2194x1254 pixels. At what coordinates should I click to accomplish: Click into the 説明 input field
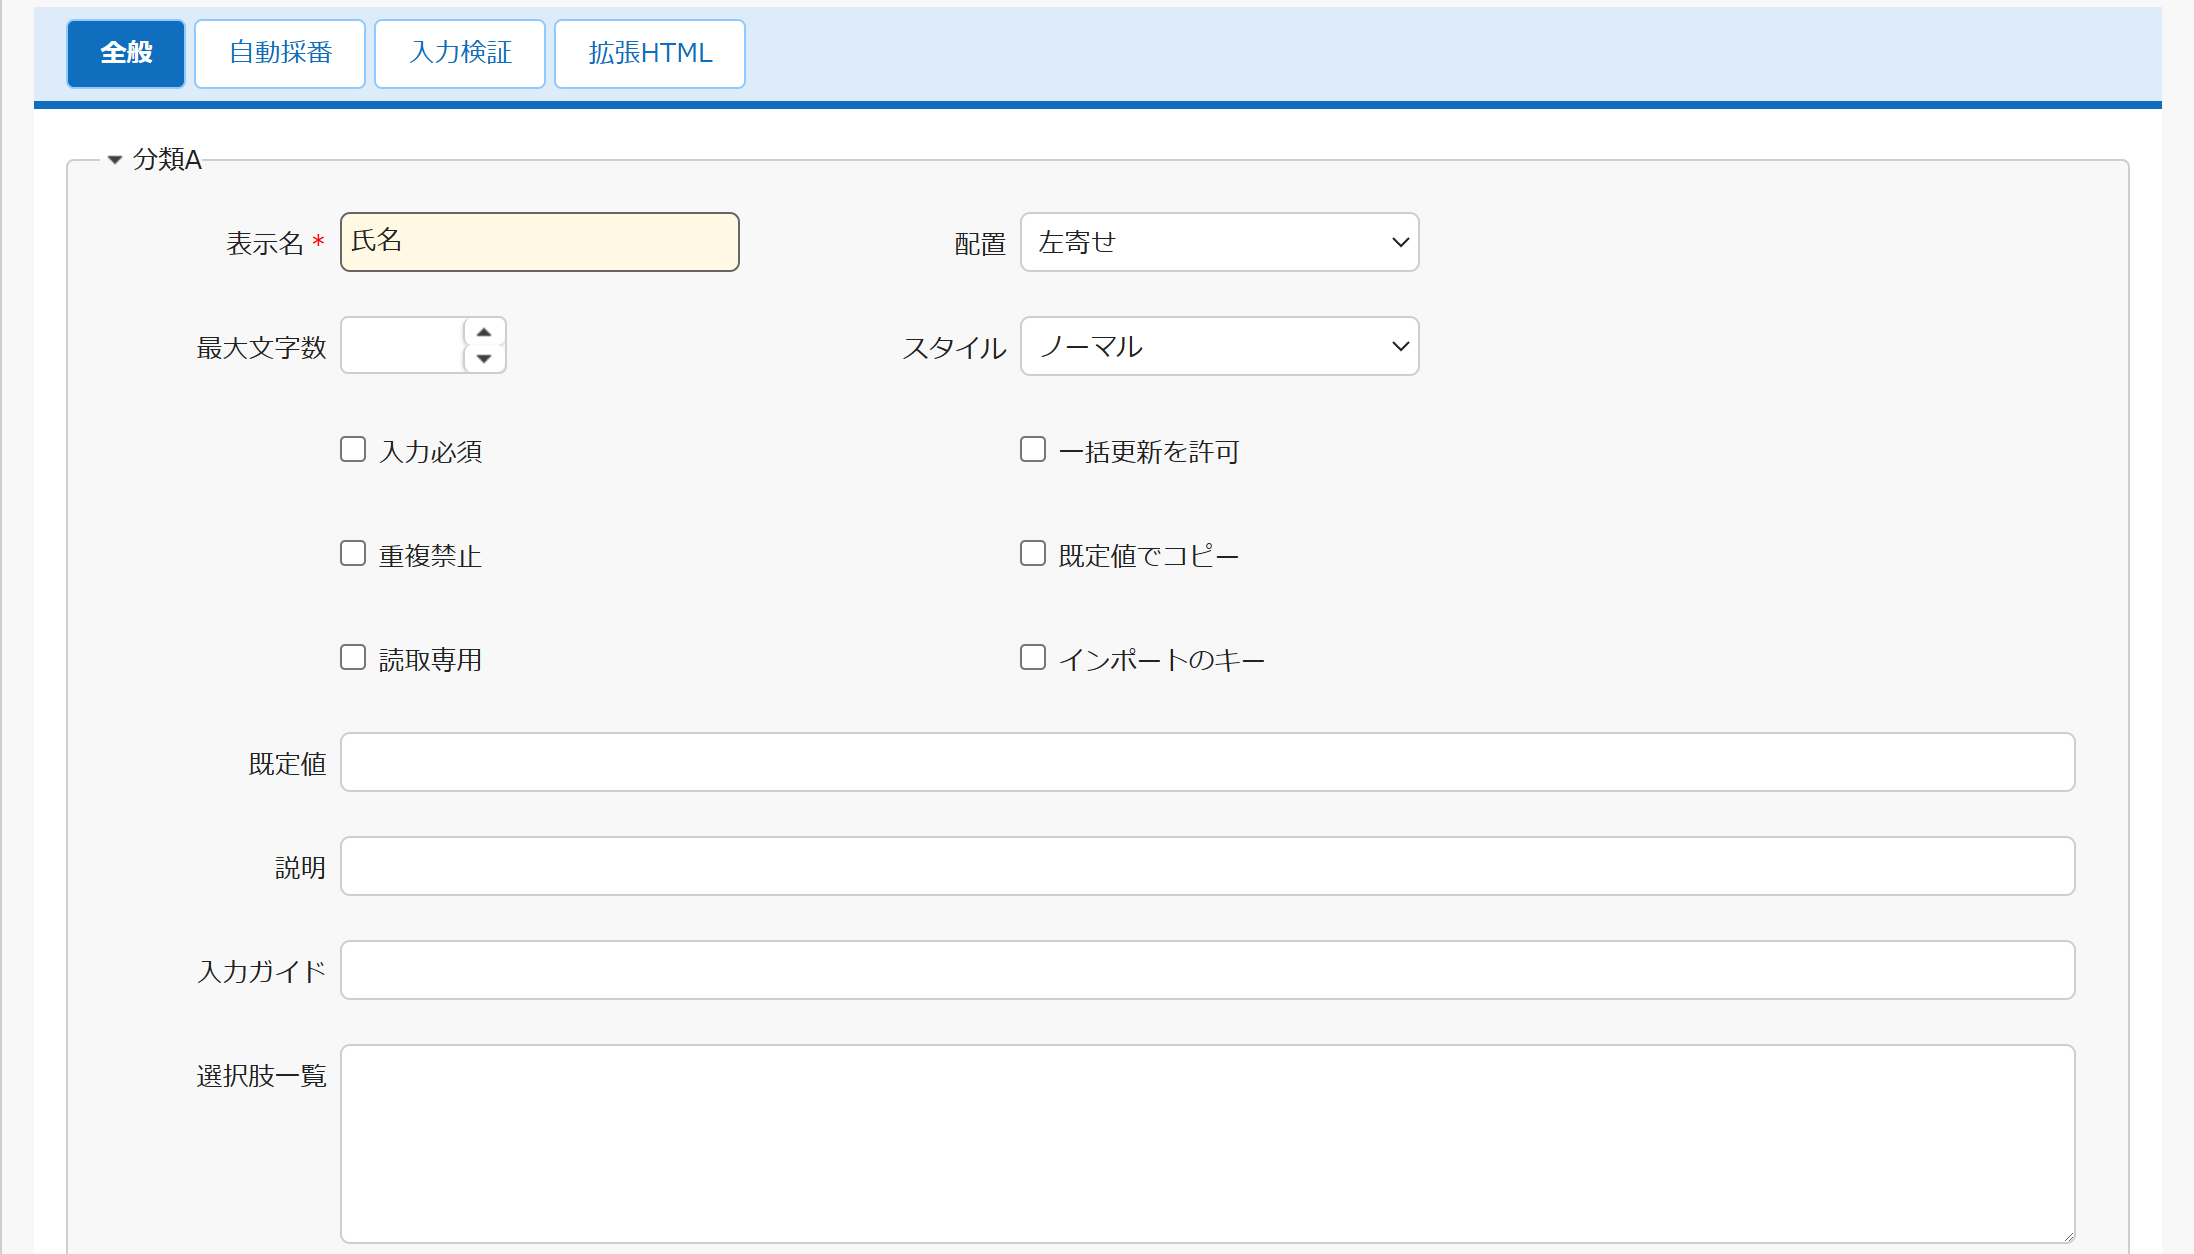point(1207,866)
